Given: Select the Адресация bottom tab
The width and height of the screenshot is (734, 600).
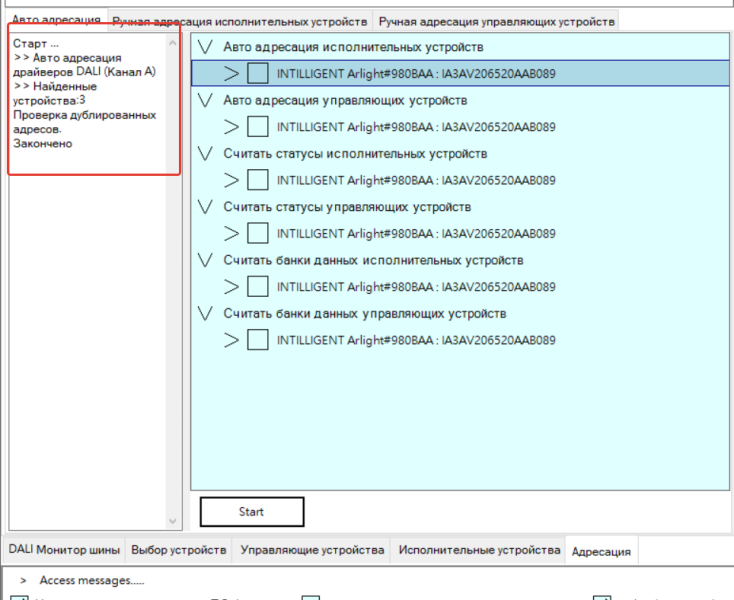Looking at the screenshot, I should coord(601,551).
